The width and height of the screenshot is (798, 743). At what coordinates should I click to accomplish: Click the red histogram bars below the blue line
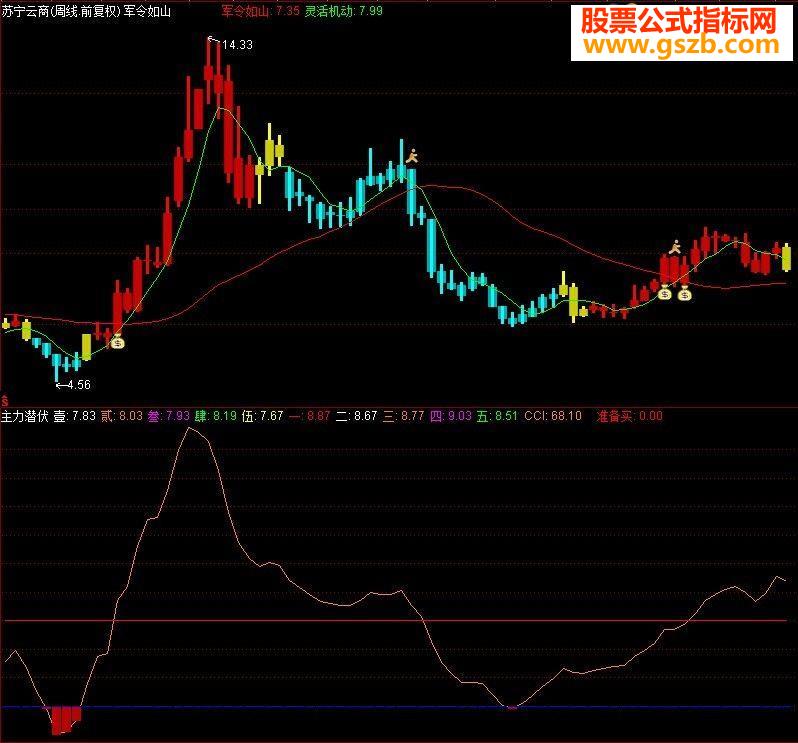click(x=66, y=720)
